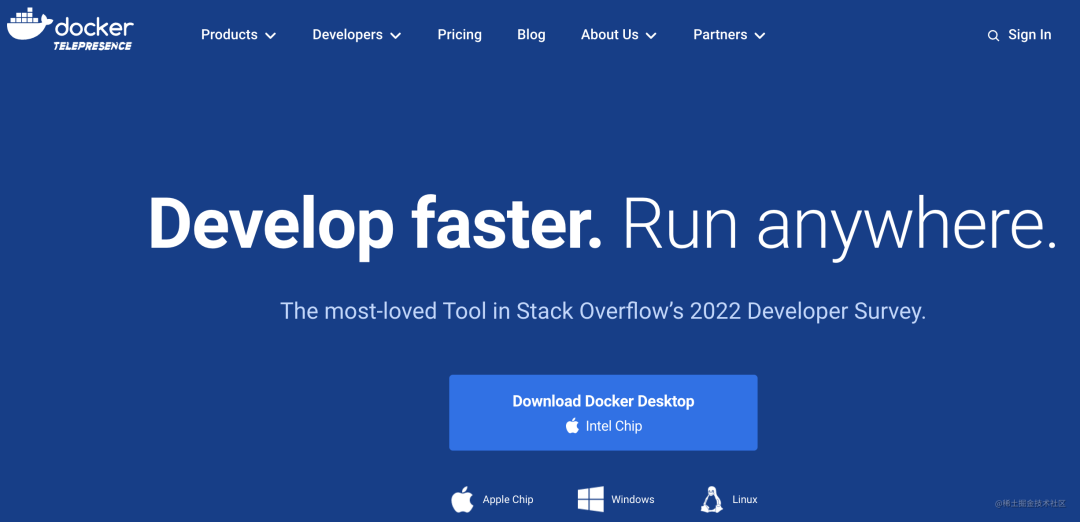This screenshot has width=1080, height=522.
Task: Click Download Docker Desktop button
Action: (603, 413)
